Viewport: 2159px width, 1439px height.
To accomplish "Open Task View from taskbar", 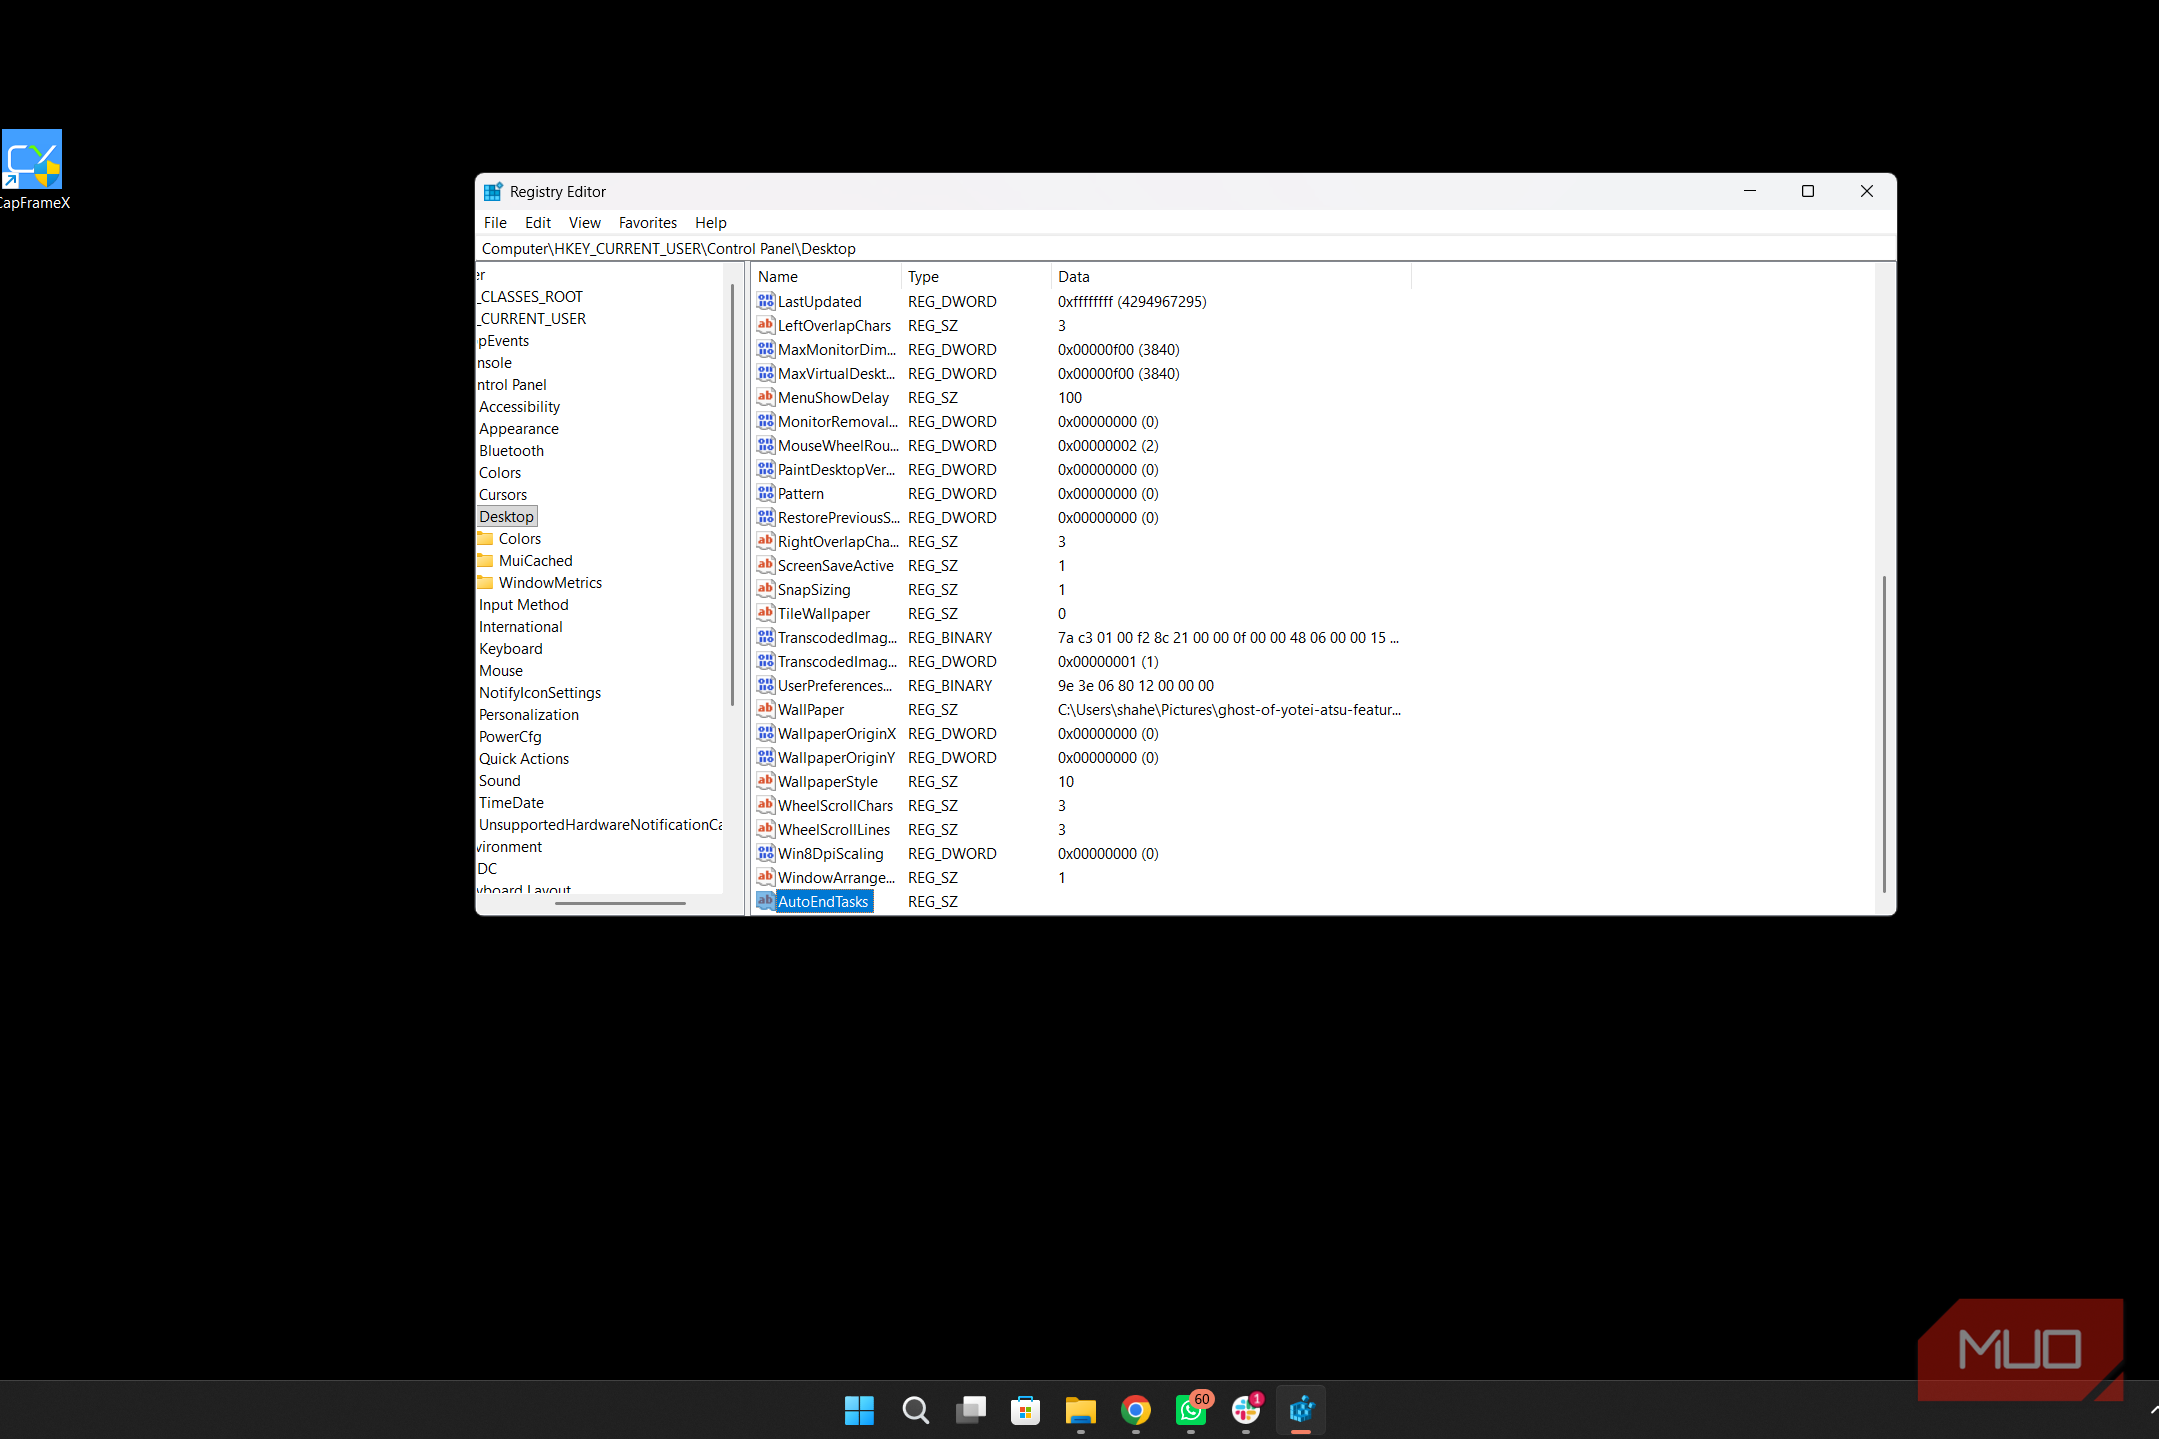I will pyautogui.click(x=970, y=1410).
